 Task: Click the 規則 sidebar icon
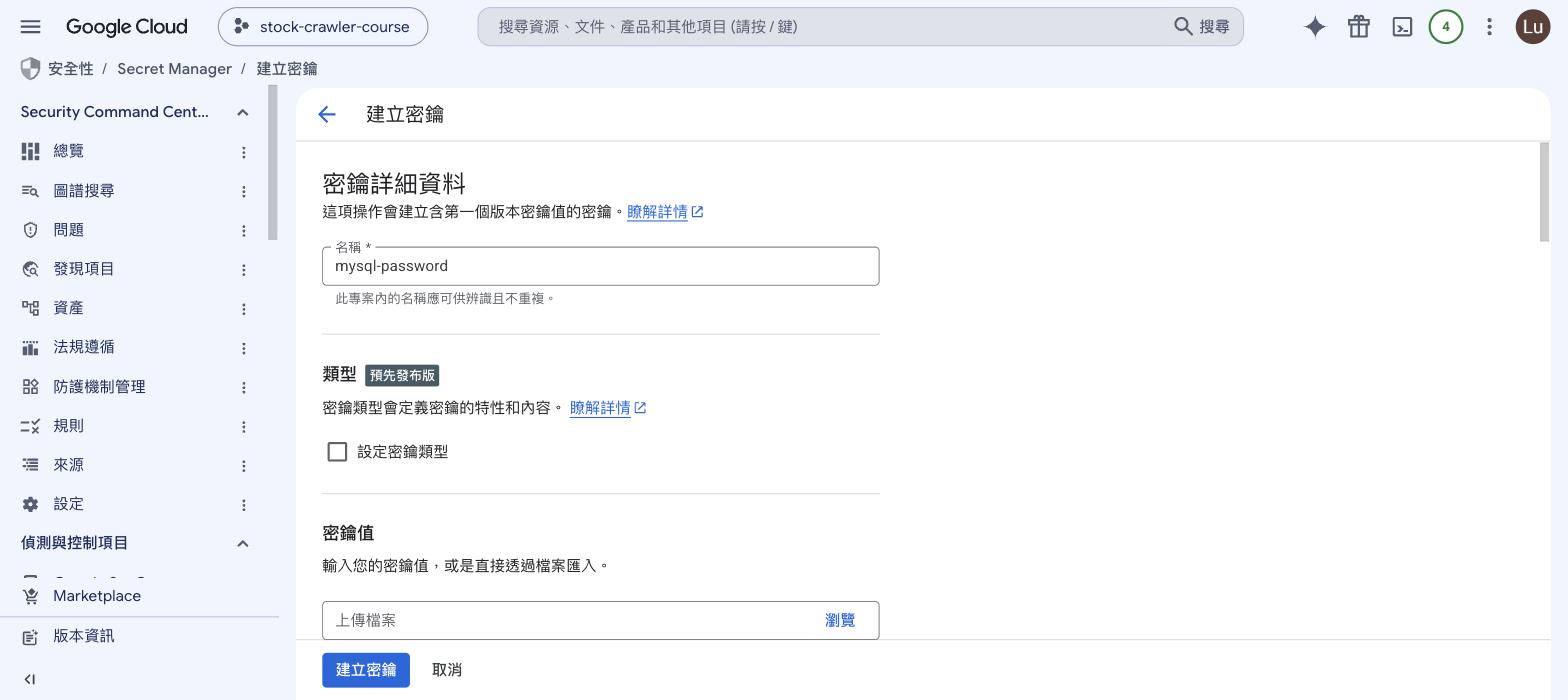click(30, 426)
